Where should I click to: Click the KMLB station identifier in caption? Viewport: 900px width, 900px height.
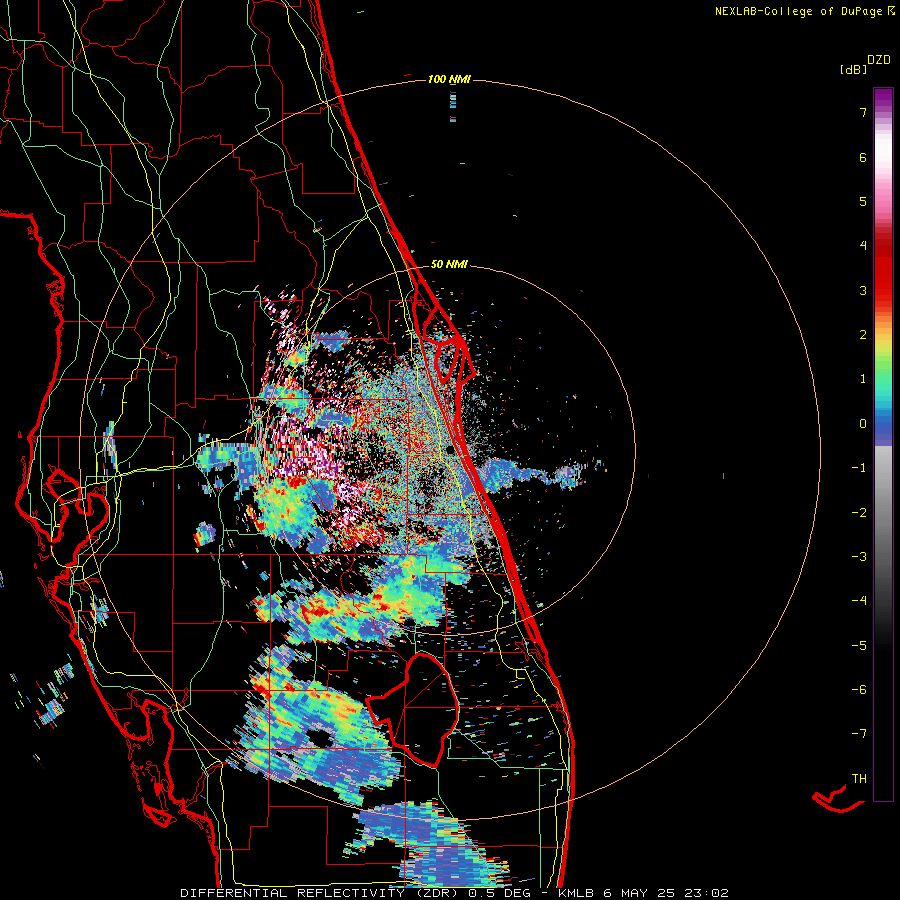point(576,893)
